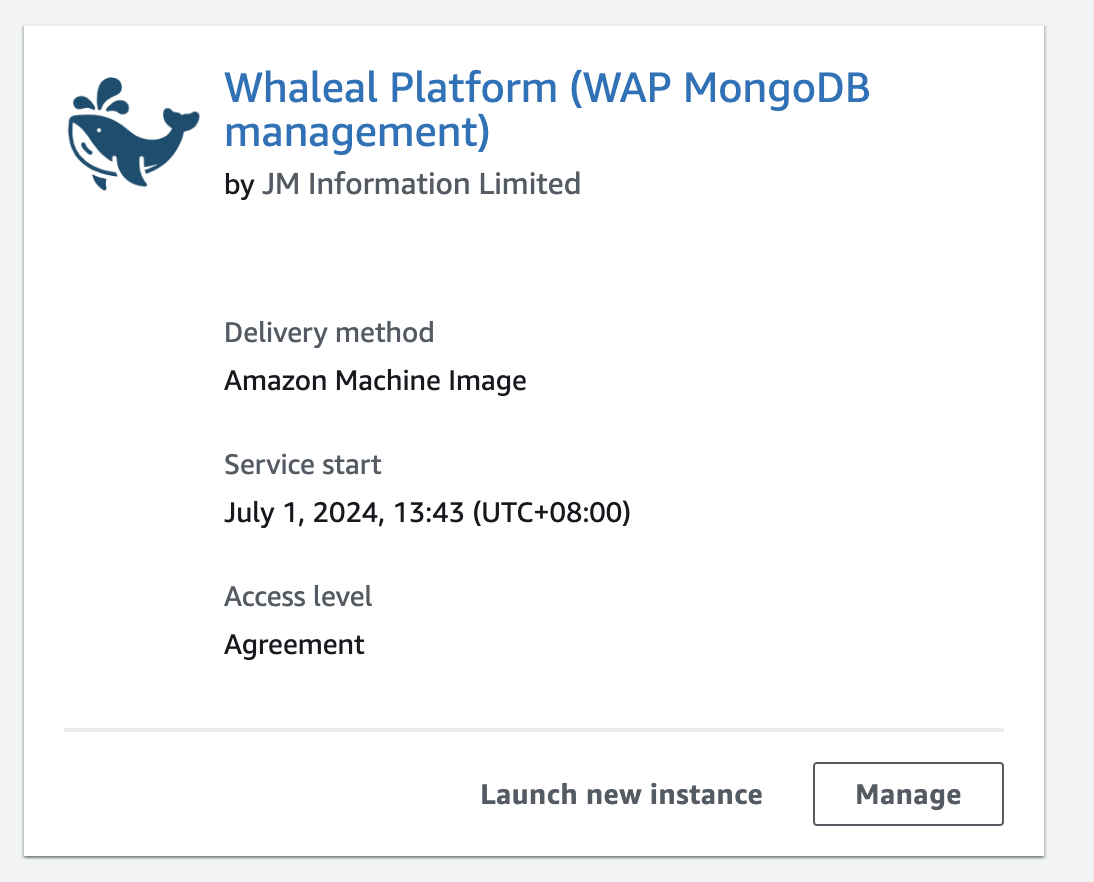This screenshot has width=1094, height=882.
Task: Click the "by" text before the vendor name
Action: 239,185
